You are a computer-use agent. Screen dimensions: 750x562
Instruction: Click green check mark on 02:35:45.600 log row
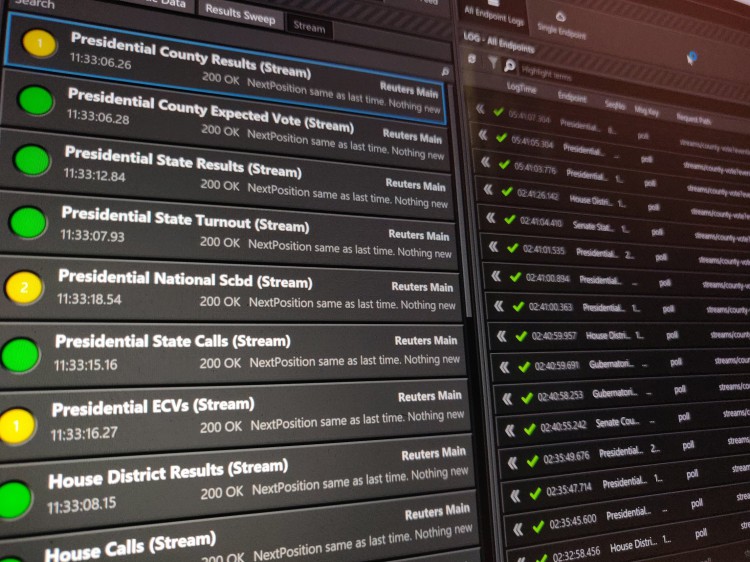[x=539, y=527]
